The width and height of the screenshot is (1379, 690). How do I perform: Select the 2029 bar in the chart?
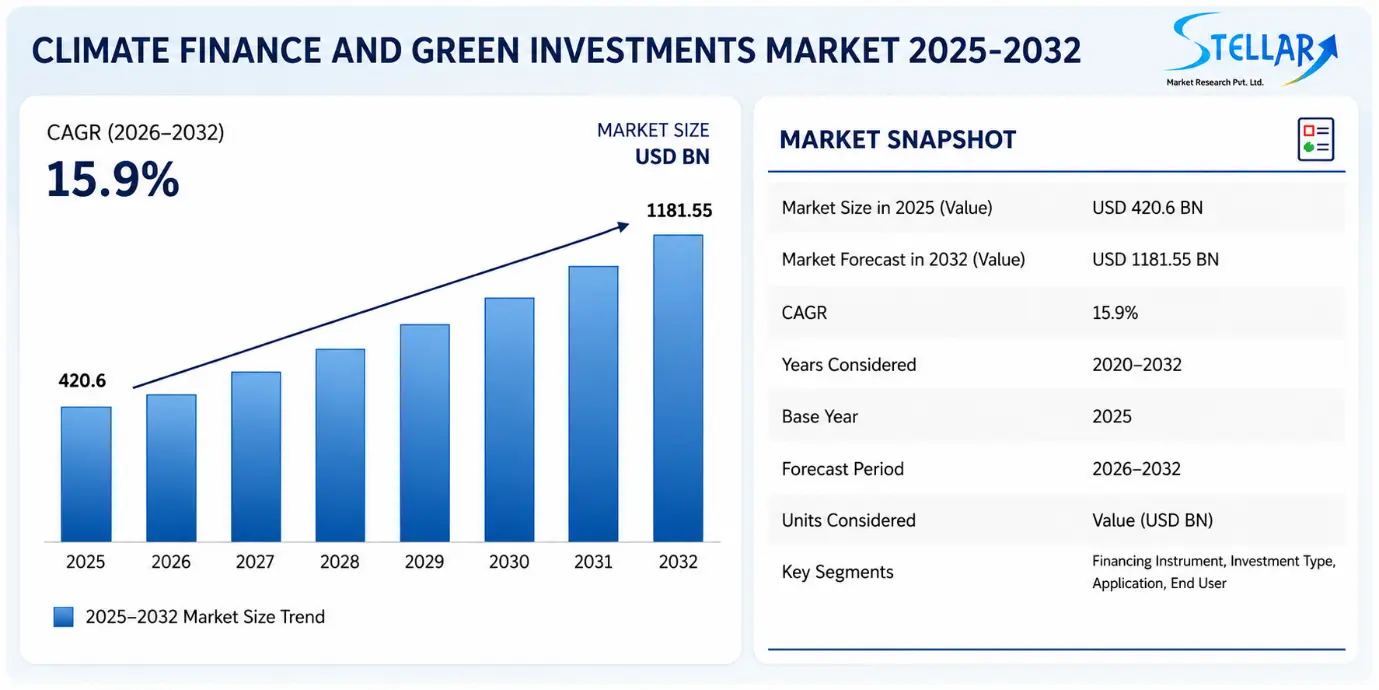[x=425, y=433]
